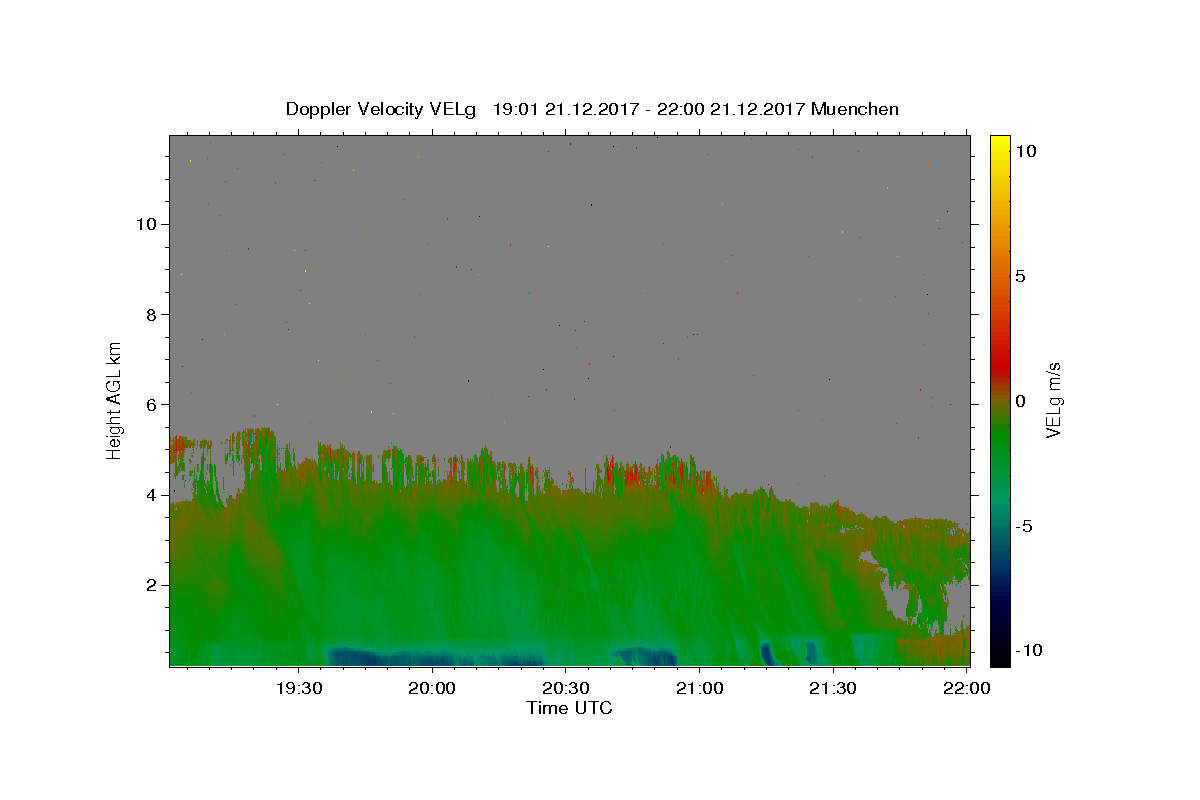This screenshot has width=1200, height=800.
Task: Click the dark blue band near 19:45 at surface
Action: (435, 657)
